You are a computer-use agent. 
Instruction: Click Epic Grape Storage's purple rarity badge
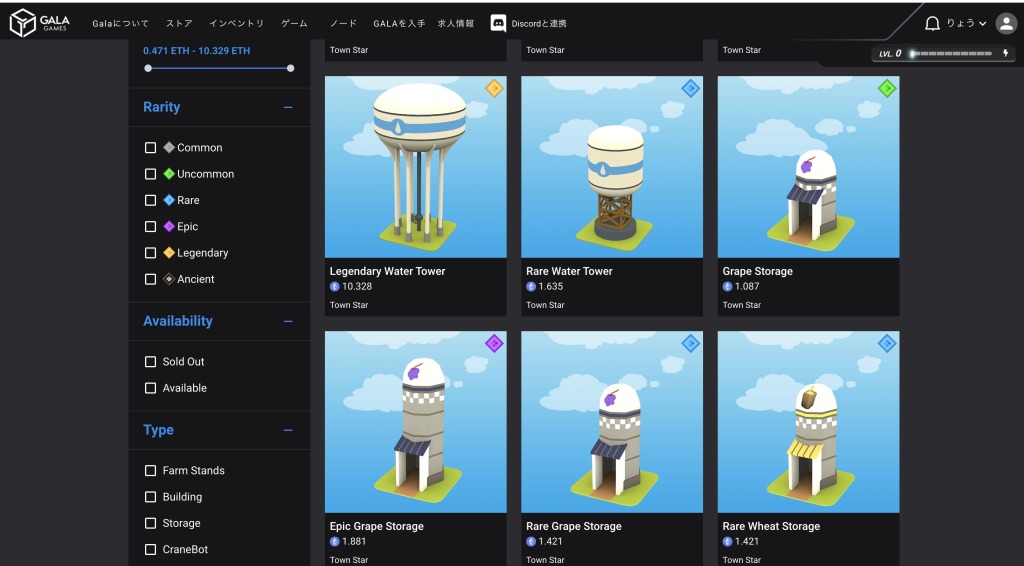point(494,343)
